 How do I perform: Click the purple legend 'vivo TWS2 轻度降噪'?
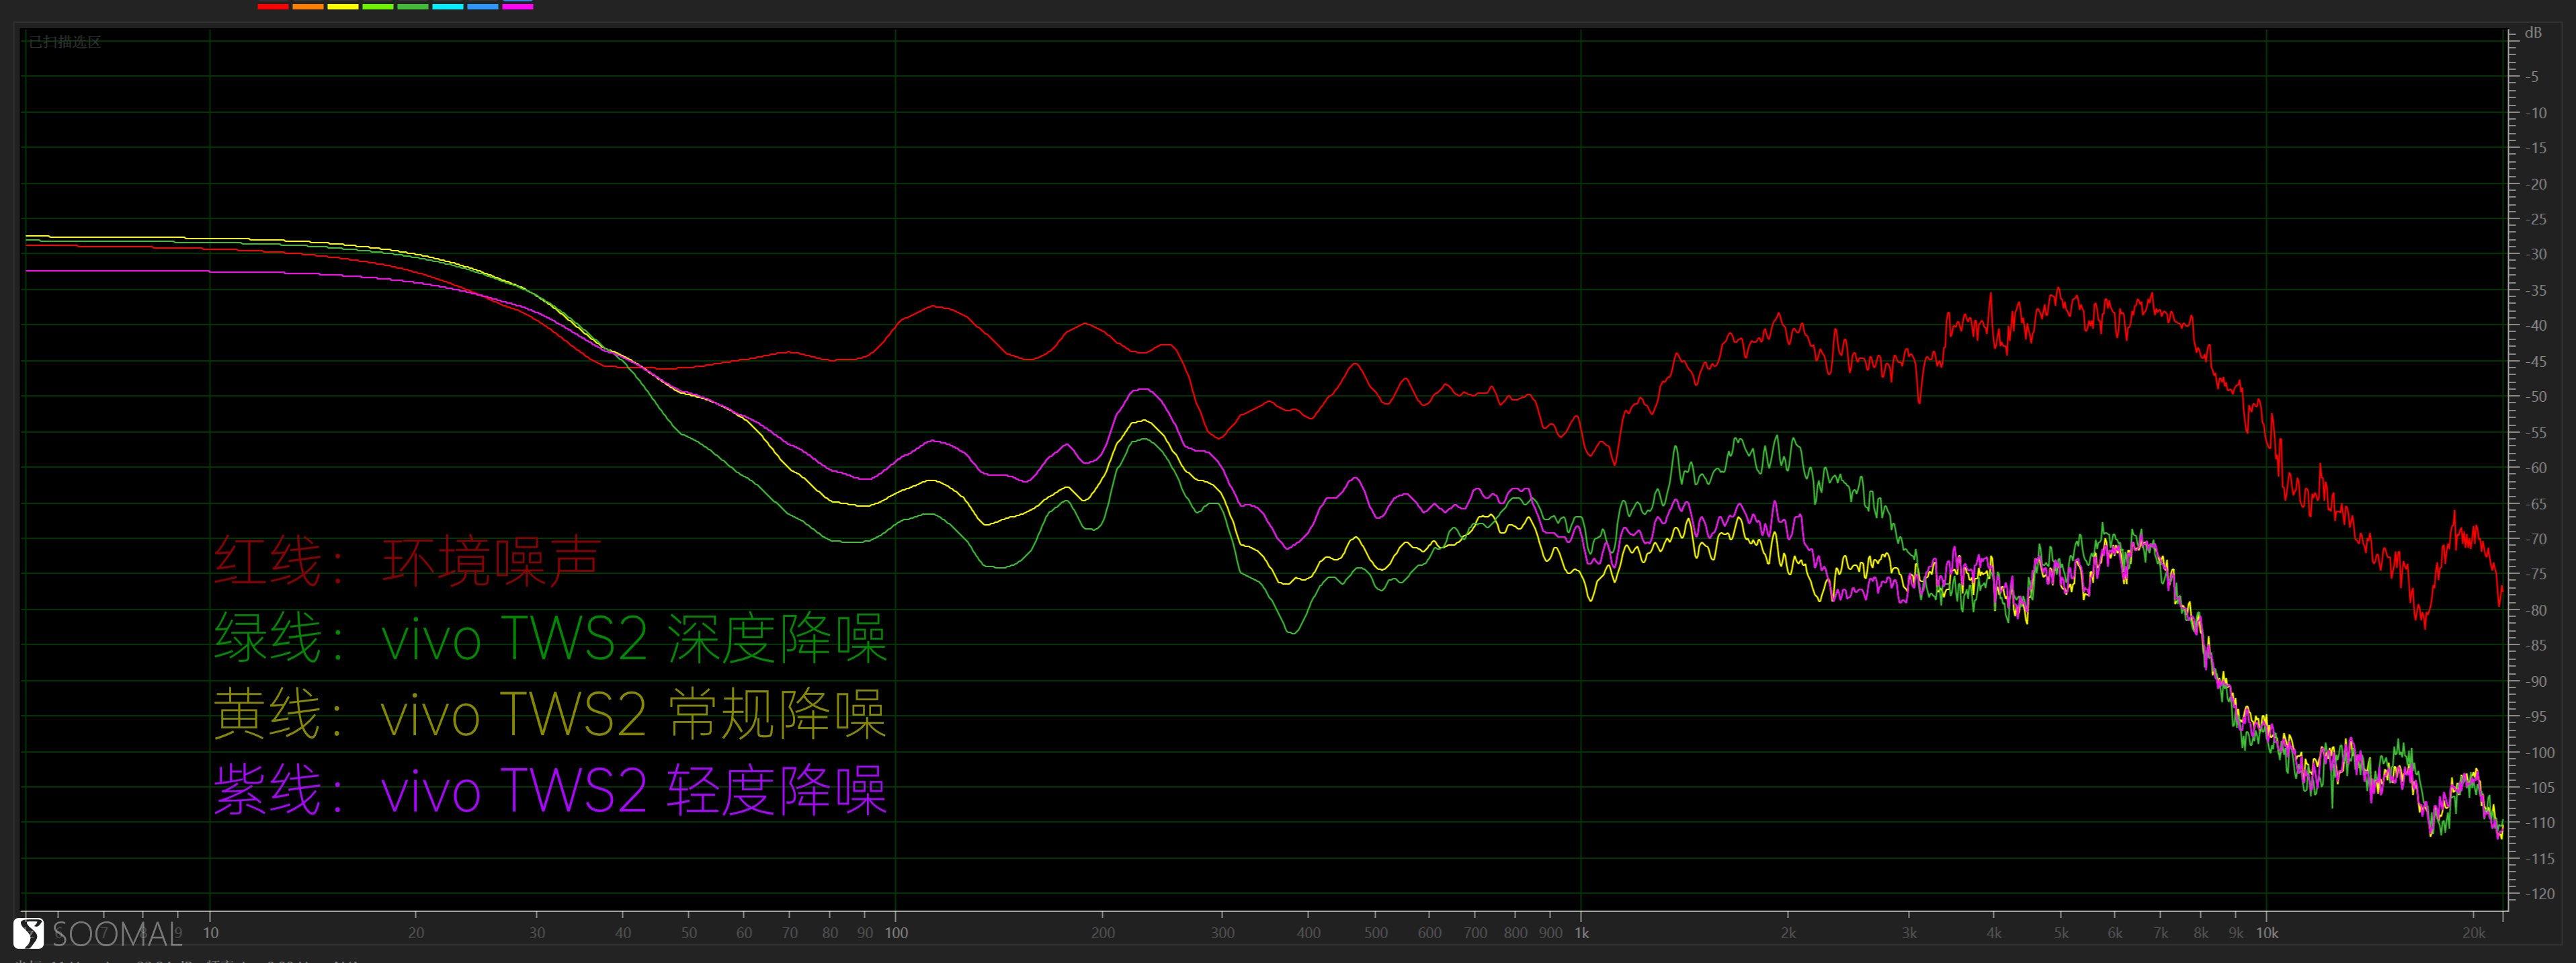634,791
